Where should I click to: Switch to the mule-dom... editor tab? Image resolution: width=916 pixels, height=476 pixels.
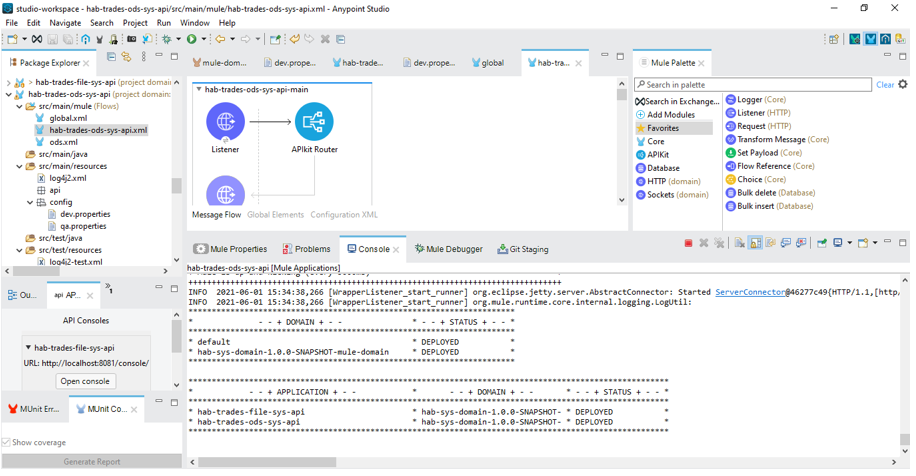pos(220,62)
